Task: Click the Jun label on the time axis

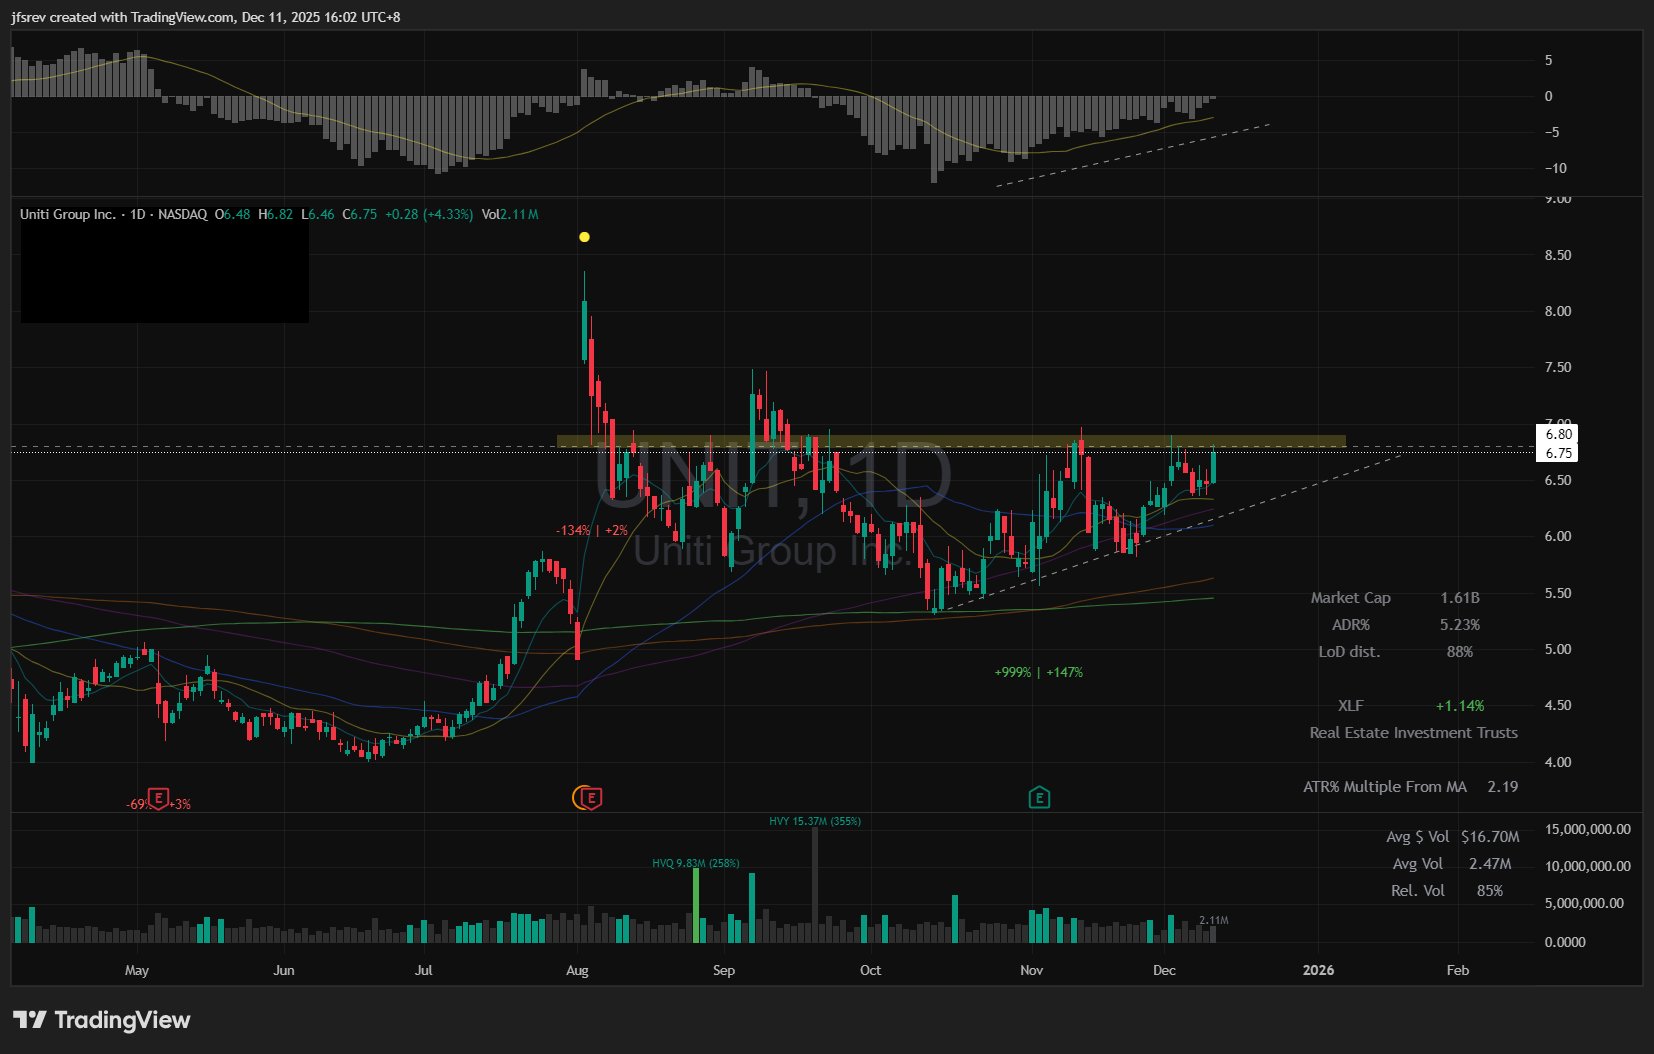Action: [284, 970]
